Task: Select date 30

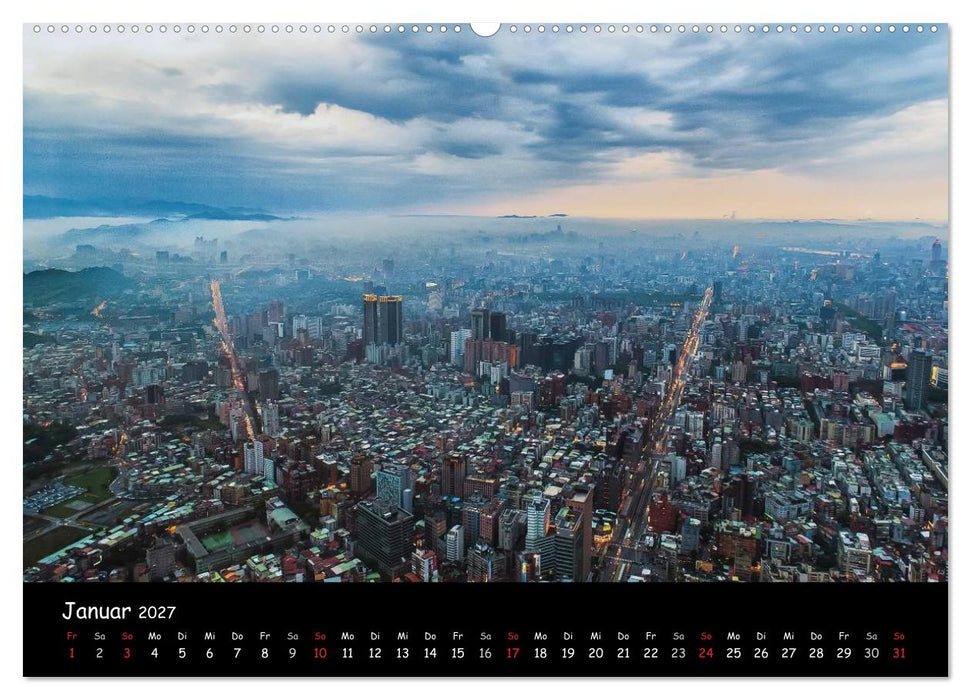Action: [871, 653]
